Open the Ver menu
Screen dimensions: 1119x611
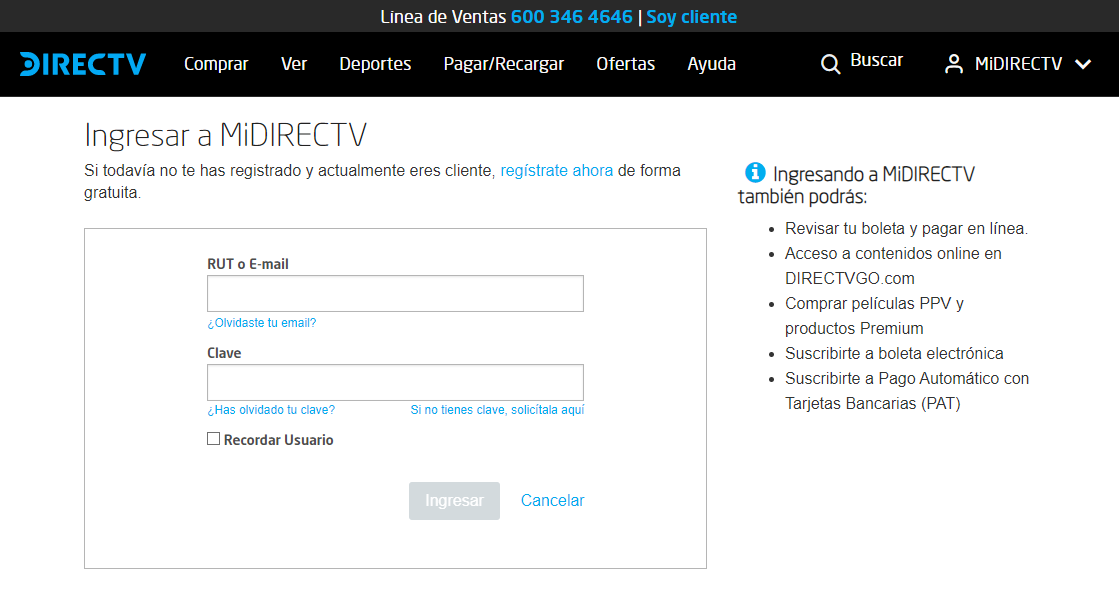click(293, 64)
